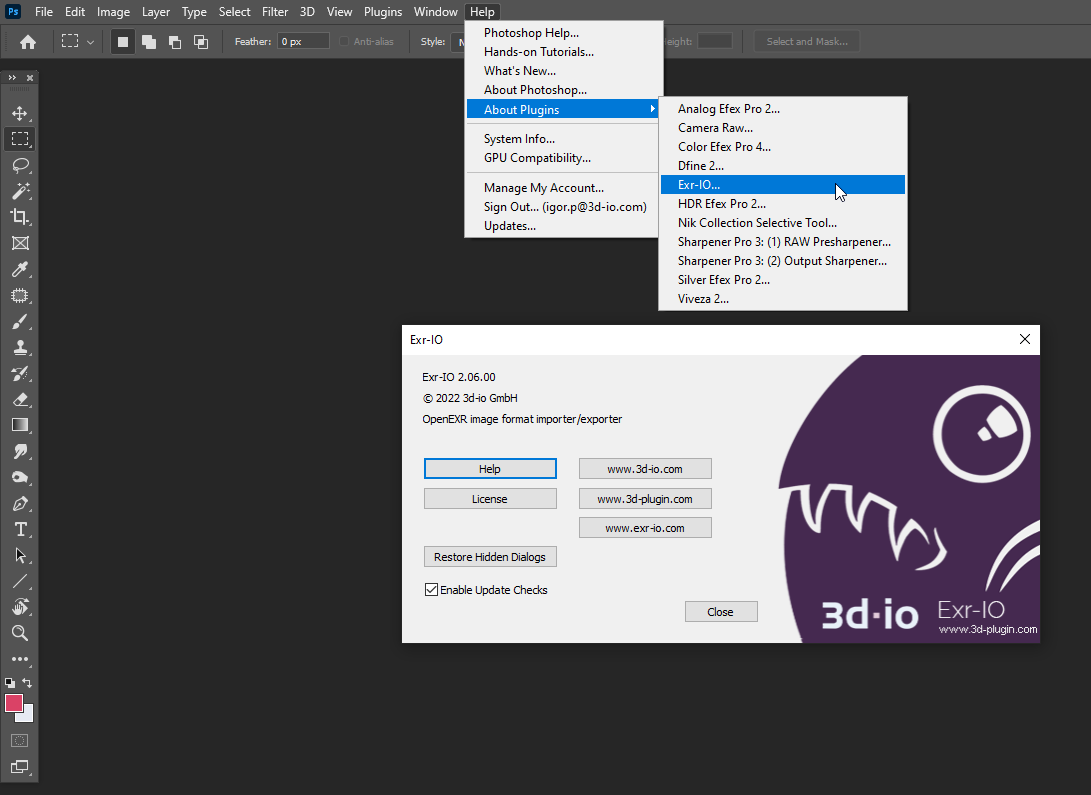Select the Smudge tool
Viewport: 1091px width, 795px height.
coord(19,451)
